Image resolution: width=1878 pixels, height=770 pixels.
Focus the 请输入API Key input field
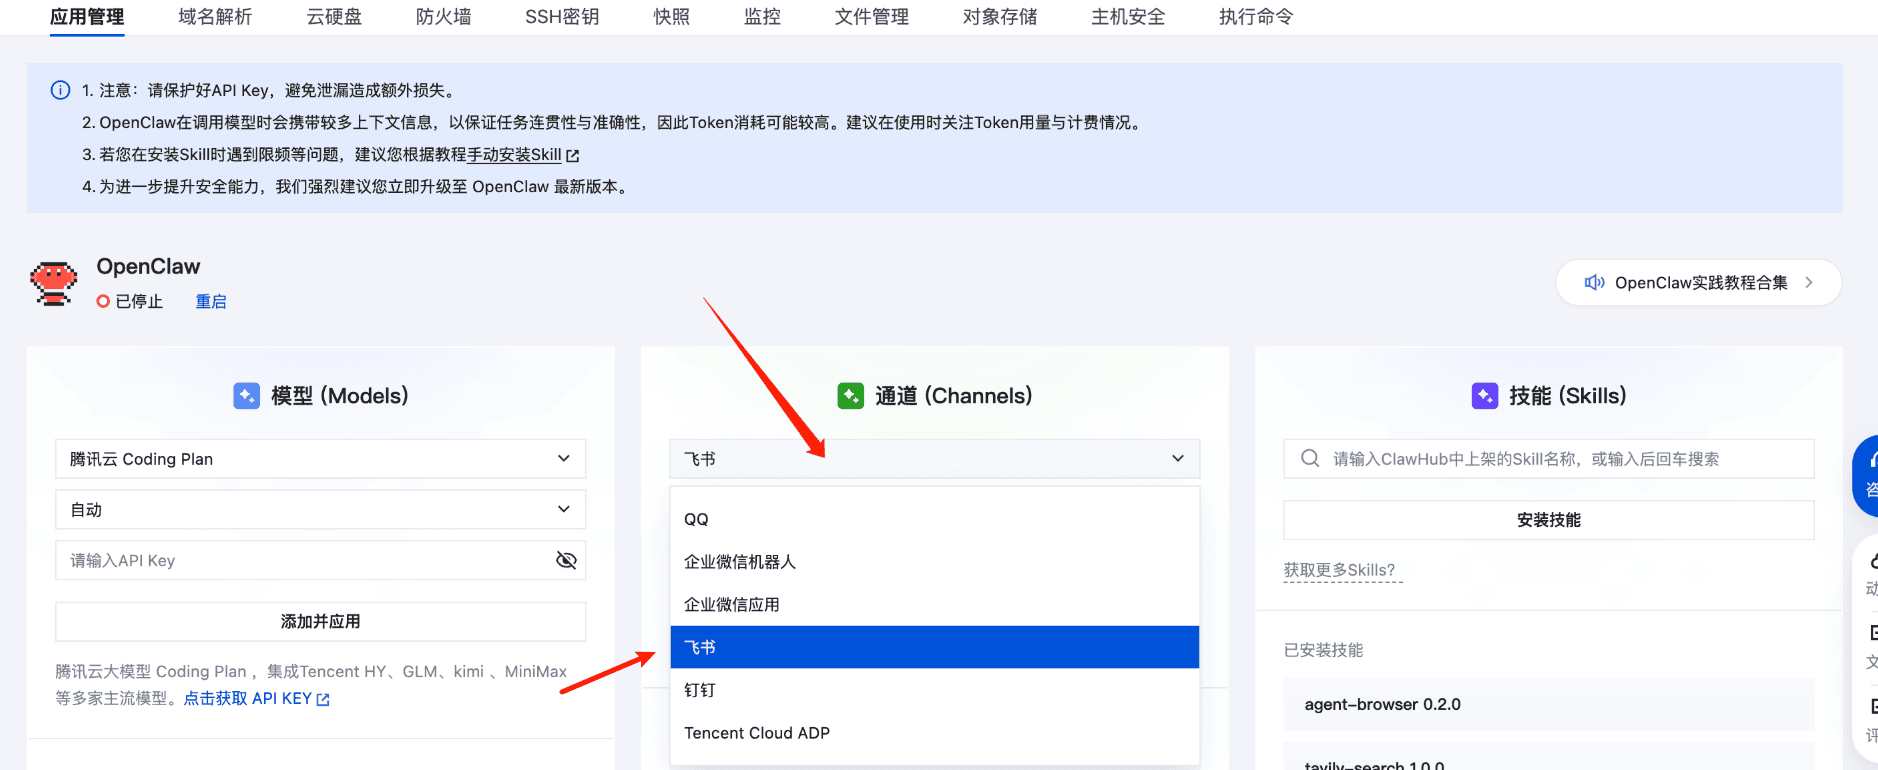300,561
